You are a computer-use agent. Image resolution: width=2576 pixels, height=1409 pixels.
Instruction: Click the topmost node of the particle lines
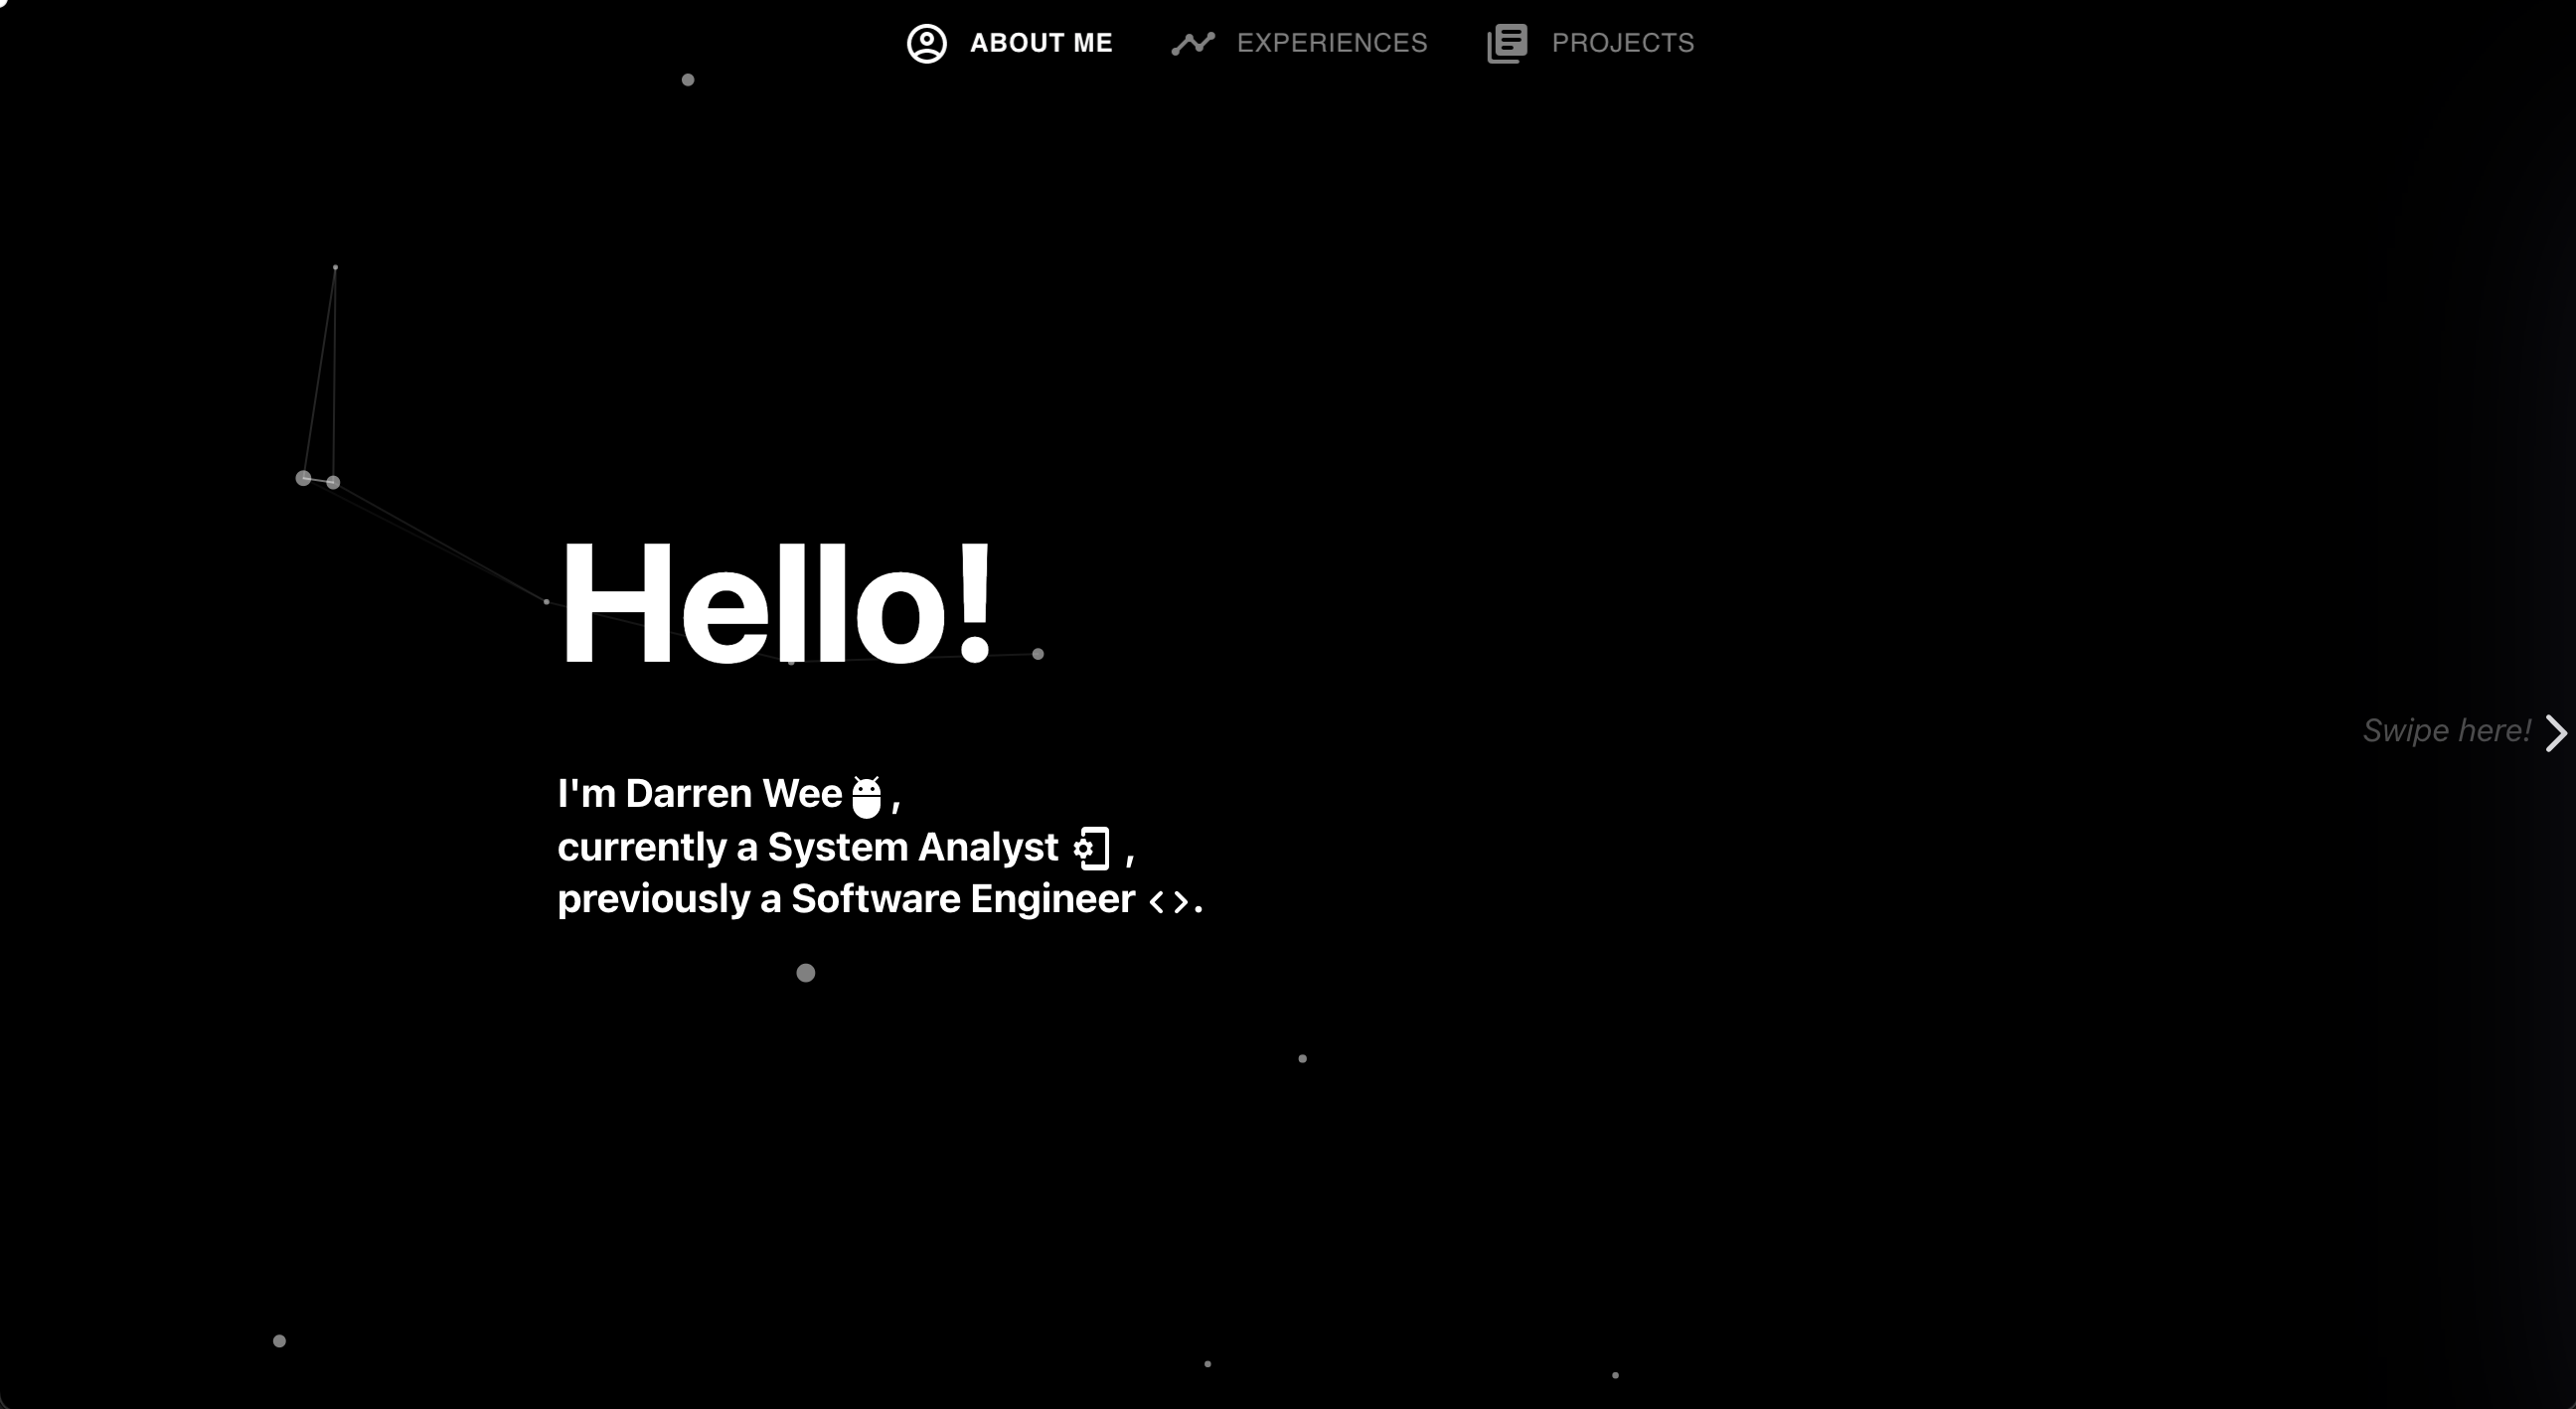pyautogui.click(x=335, y=267)
